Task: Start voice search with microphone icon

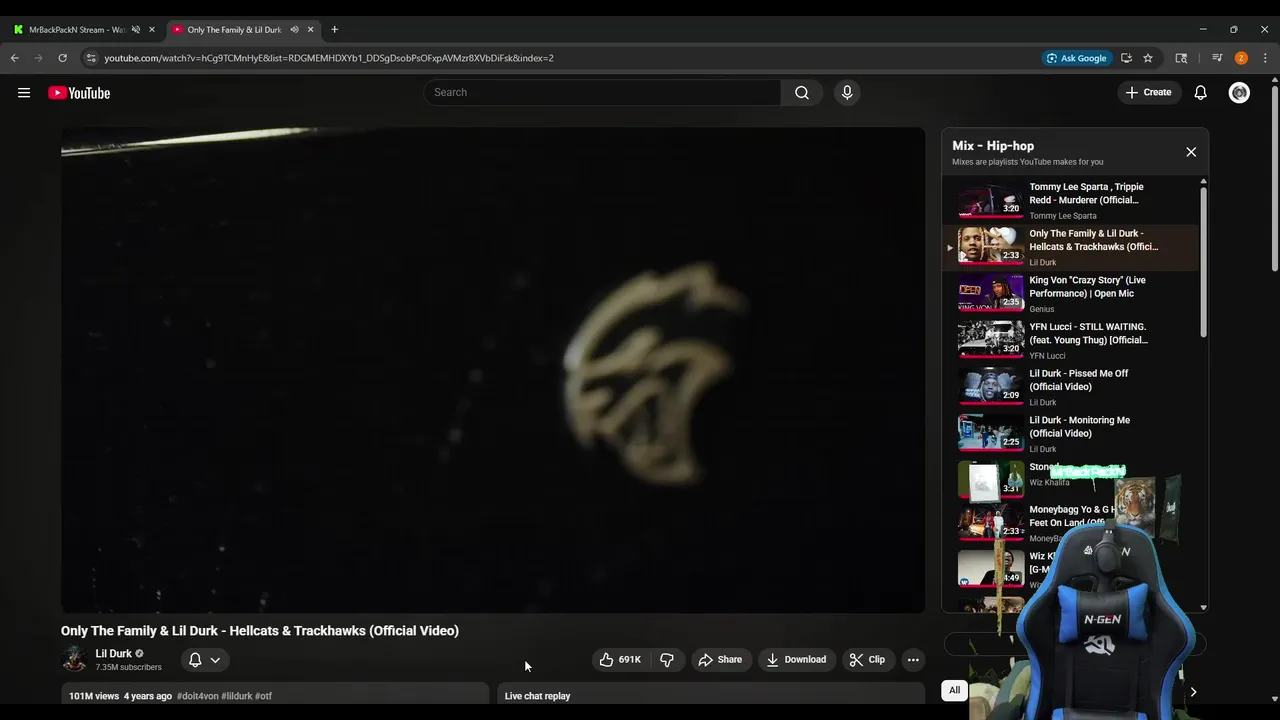Action: pyautogui.click(x=847, y=93)
